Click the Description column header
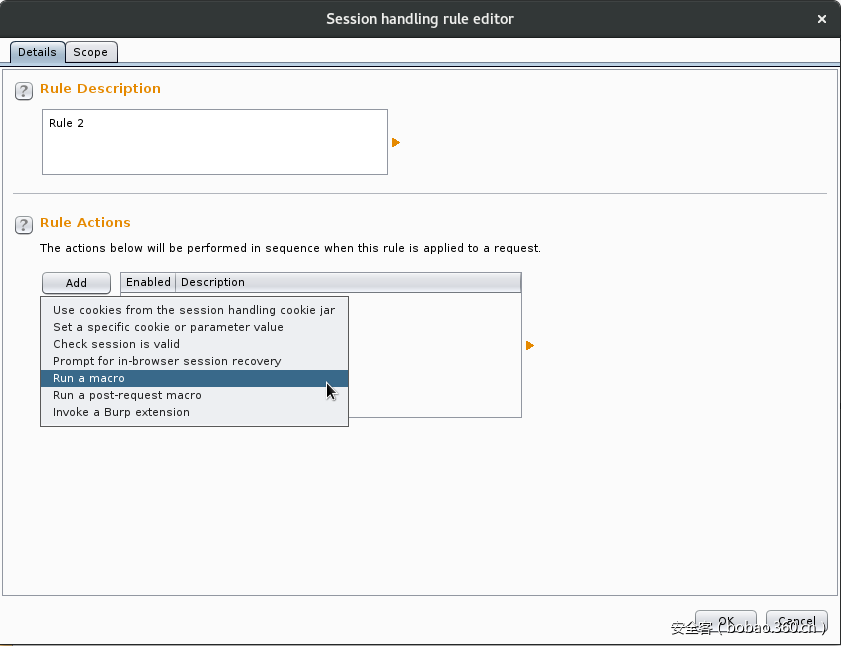Screen dimensions: 841x646 click(348, 282)
